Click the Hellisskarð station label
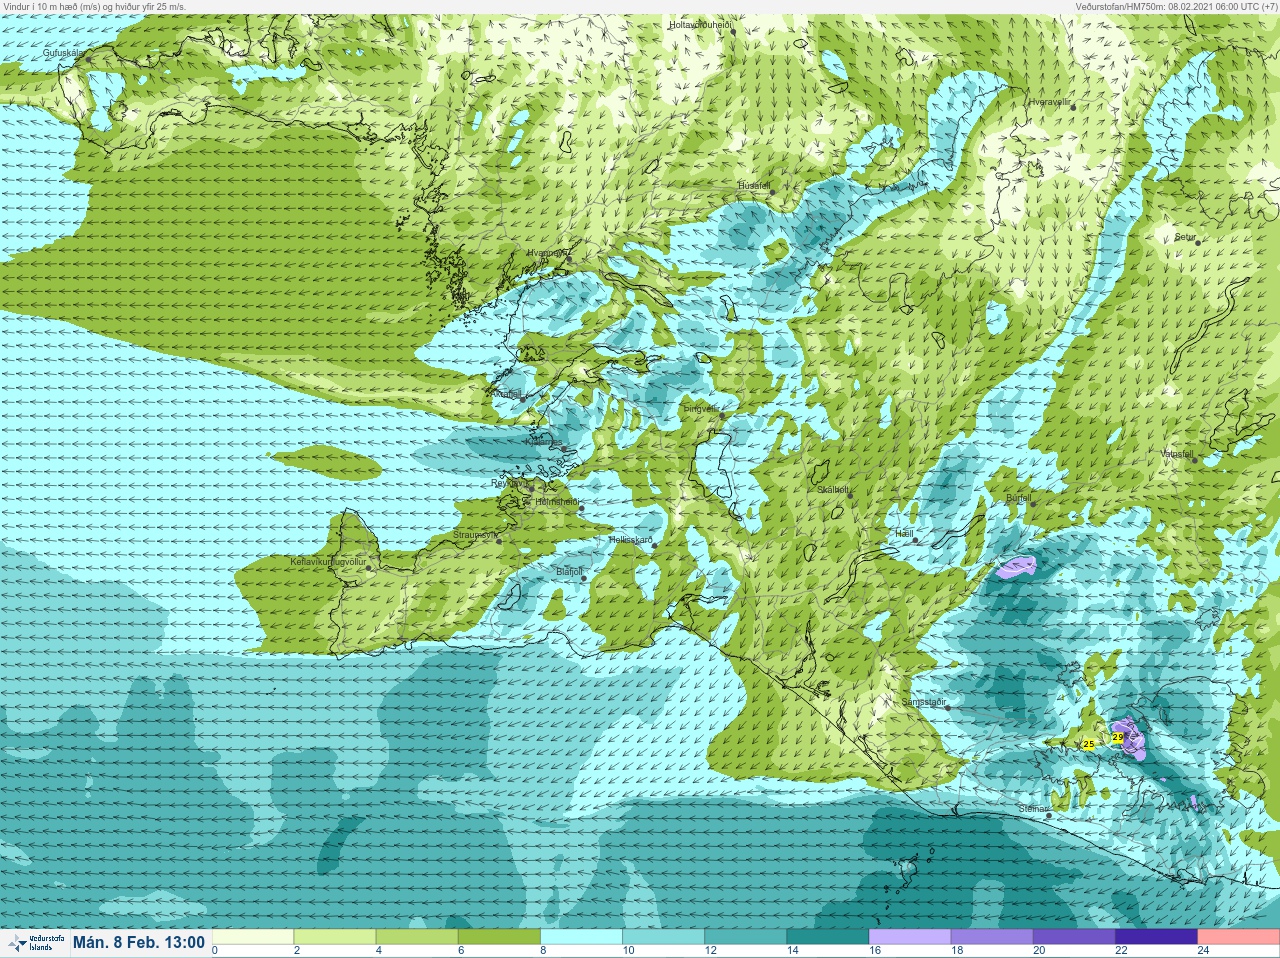The width and height of the screenshot is (1280, 958). click(631, 540)
